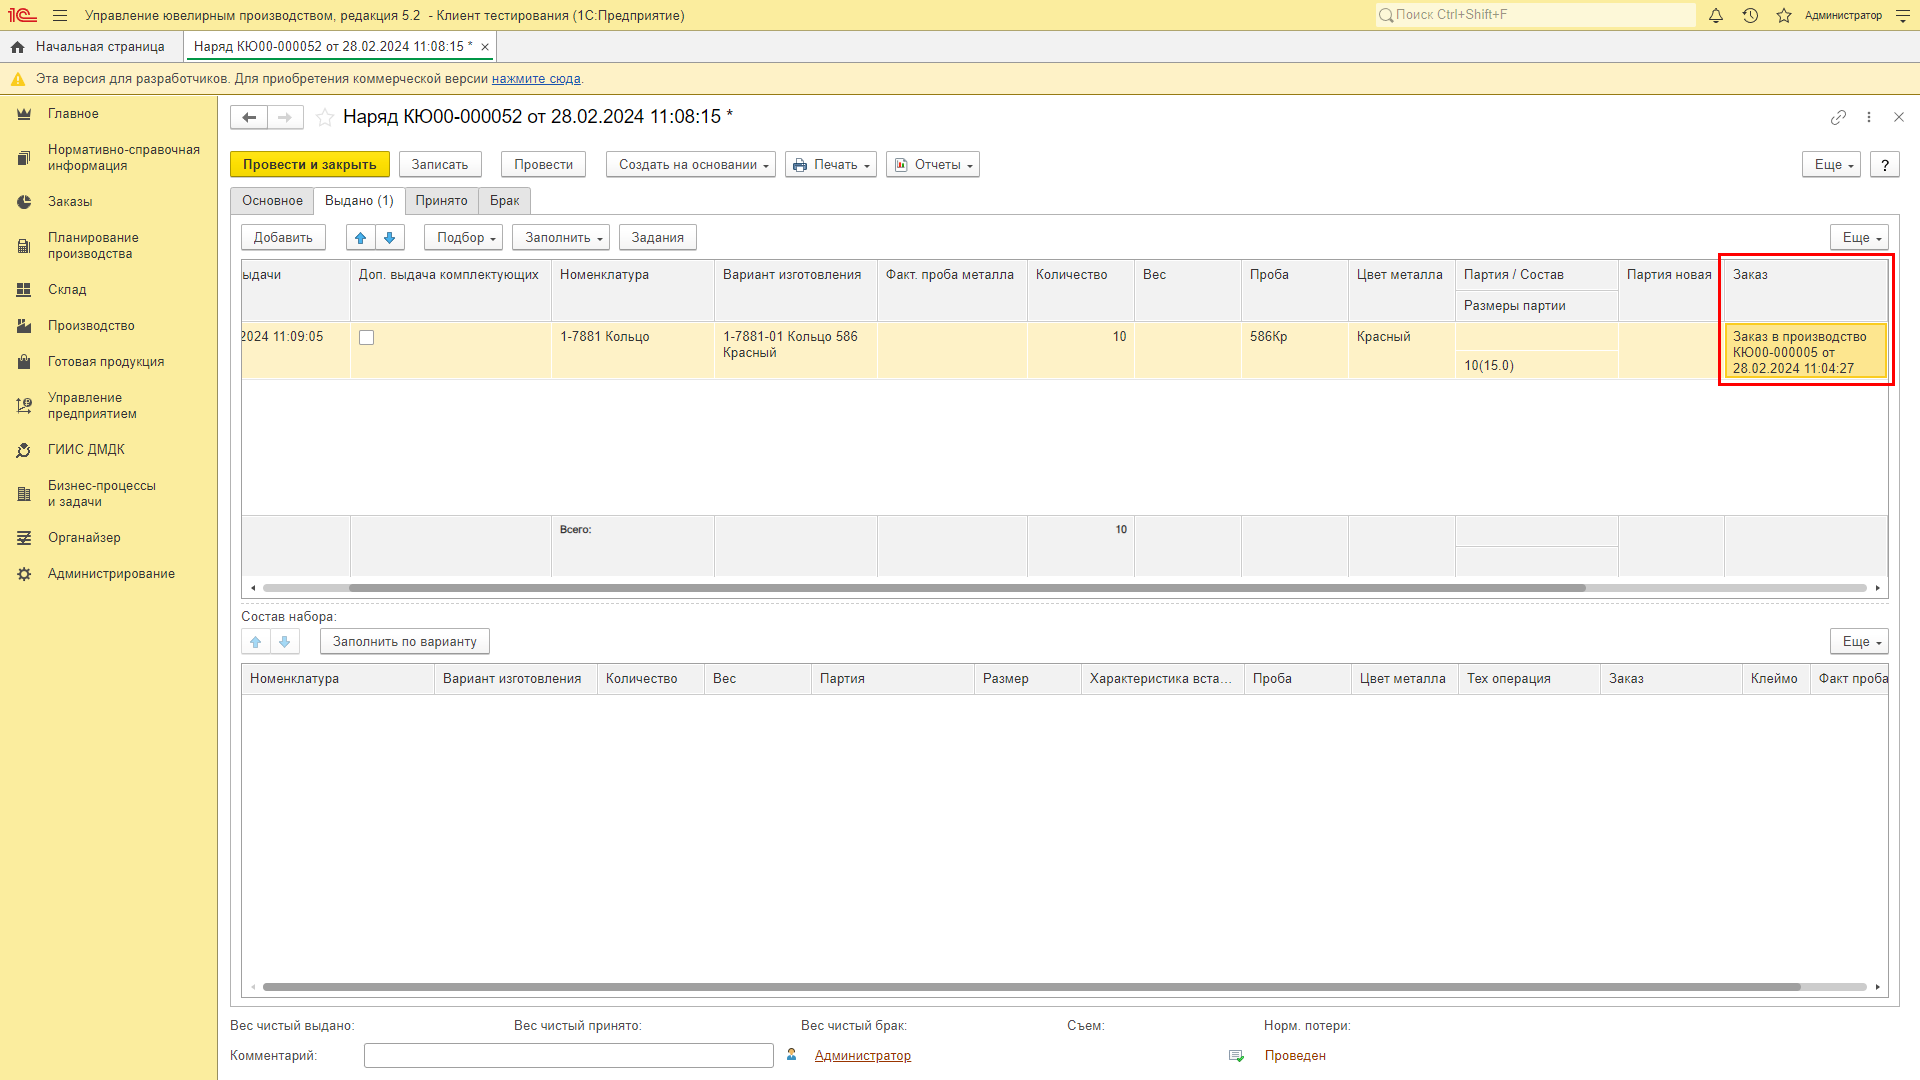Open notifications bell icon
The image size is (1920, 1080).
click(x=1716, y=16)
